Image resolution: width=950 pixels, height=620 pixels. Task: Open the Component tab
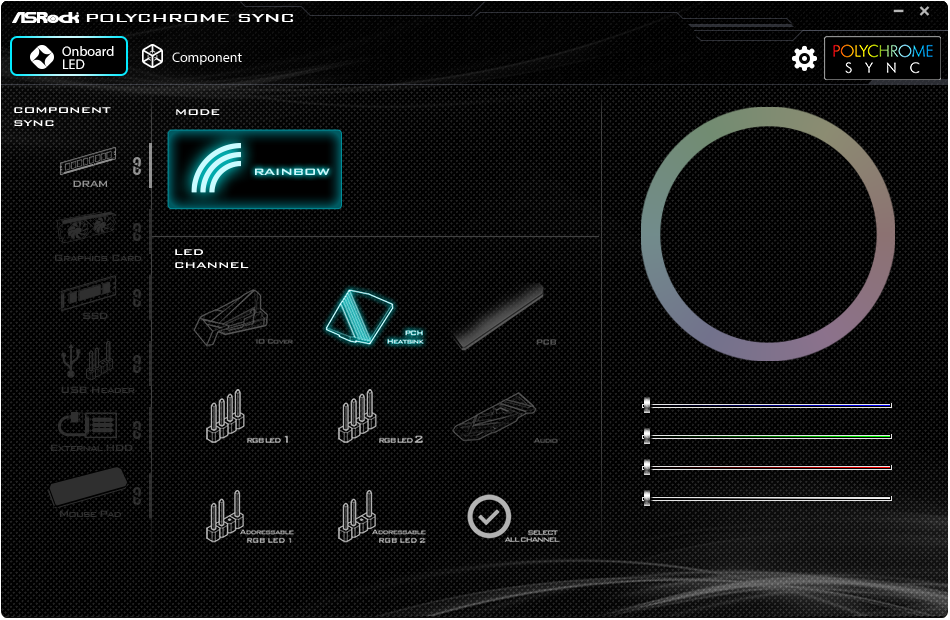191,57
